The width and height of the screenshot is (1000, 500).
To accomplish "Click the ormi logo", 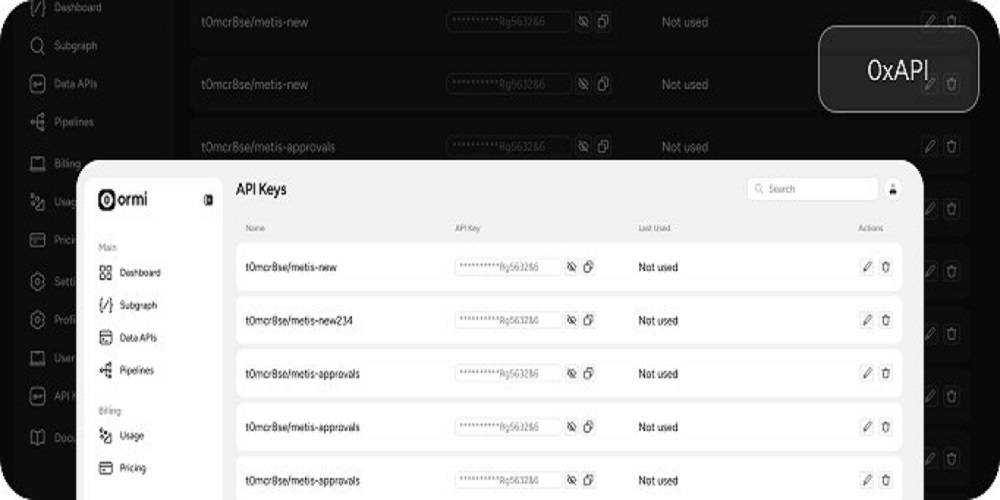I will (123, 200).
